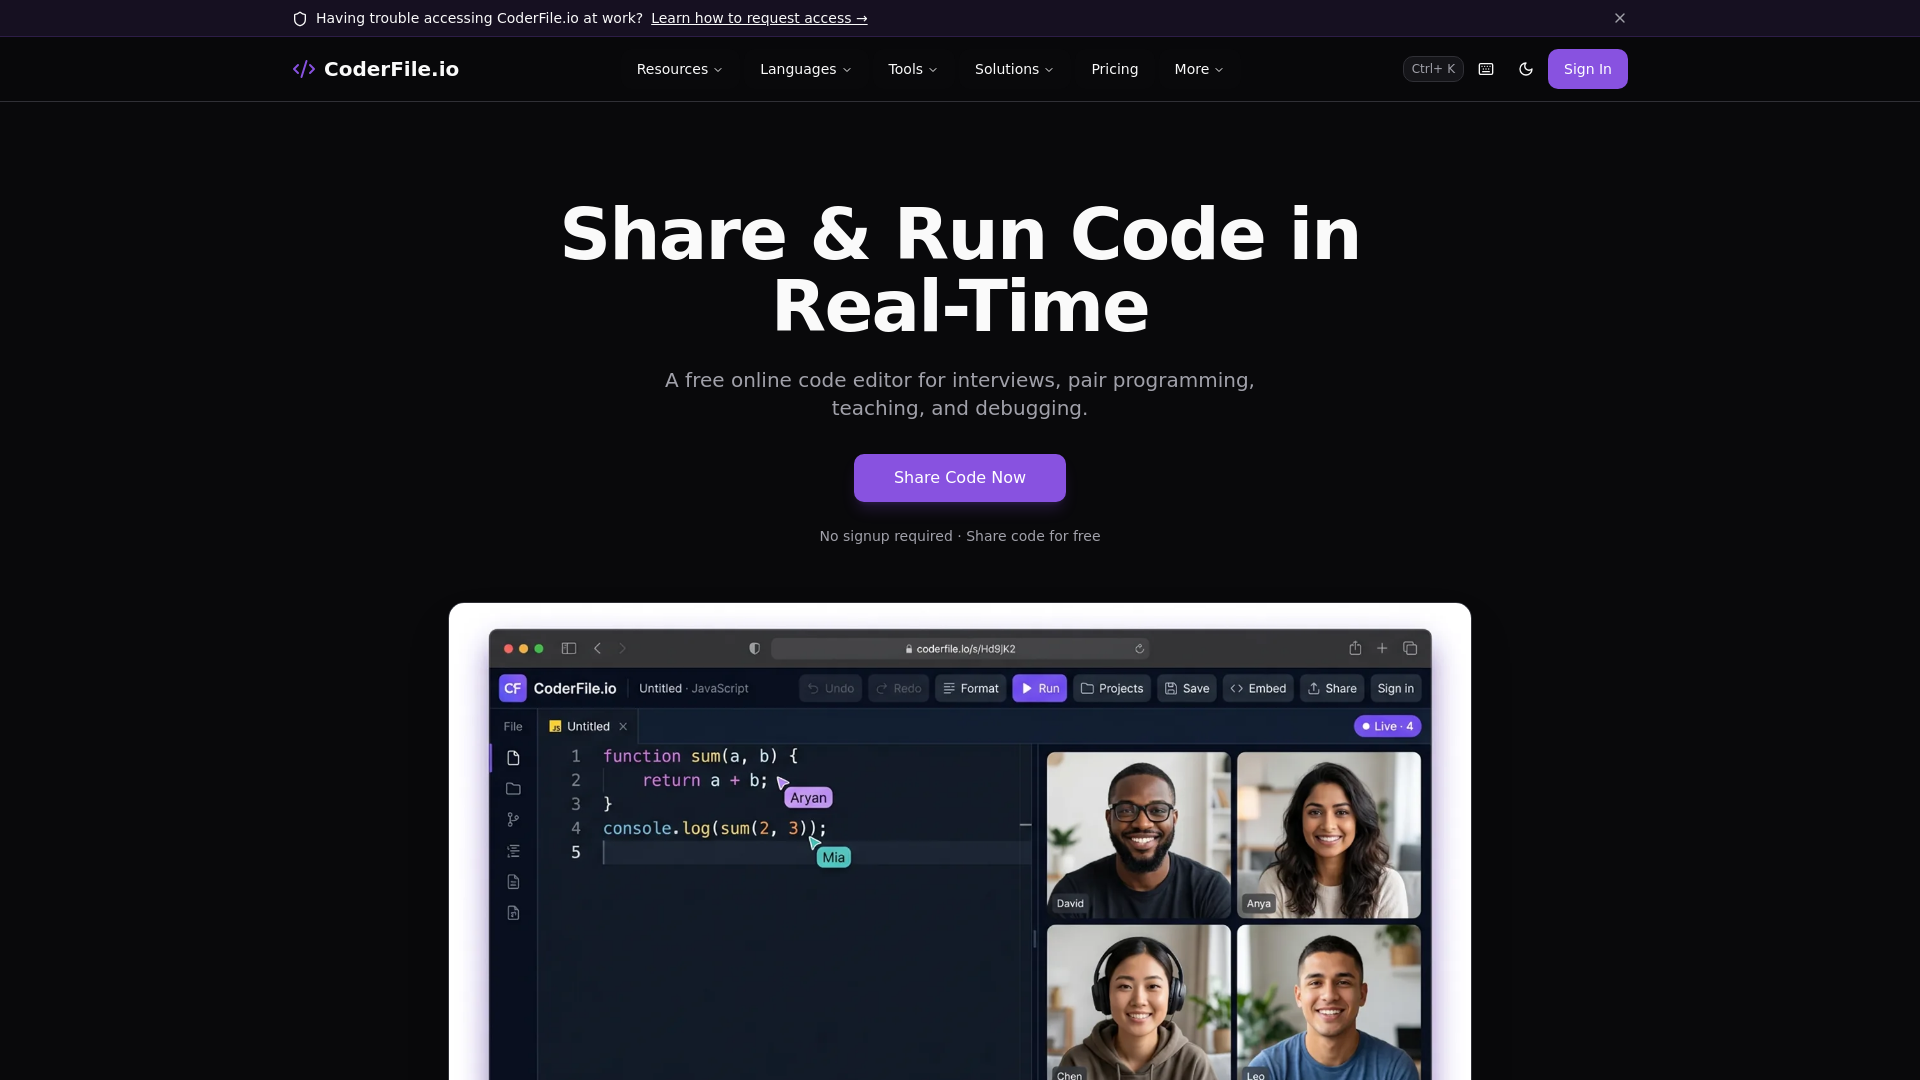Open Ctrl+K command search
The image size is (1920, 1080).
[1433, 69]
